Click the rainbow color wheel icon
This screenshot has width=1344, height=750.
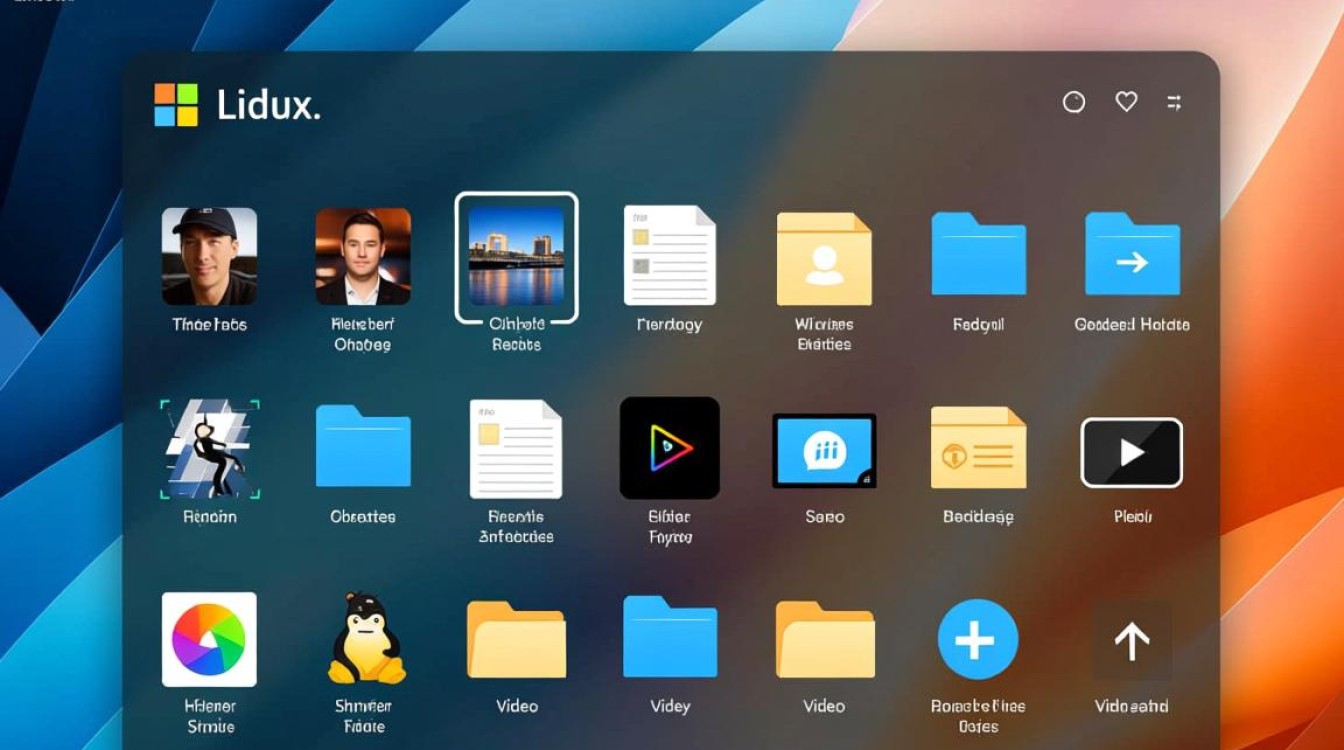point(209,638)
